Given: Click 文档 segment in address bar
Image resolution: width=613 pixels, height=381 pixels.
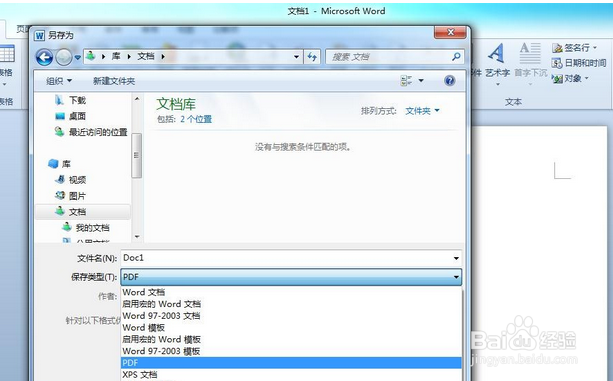Looking at the screenshot, I should 146,56.
